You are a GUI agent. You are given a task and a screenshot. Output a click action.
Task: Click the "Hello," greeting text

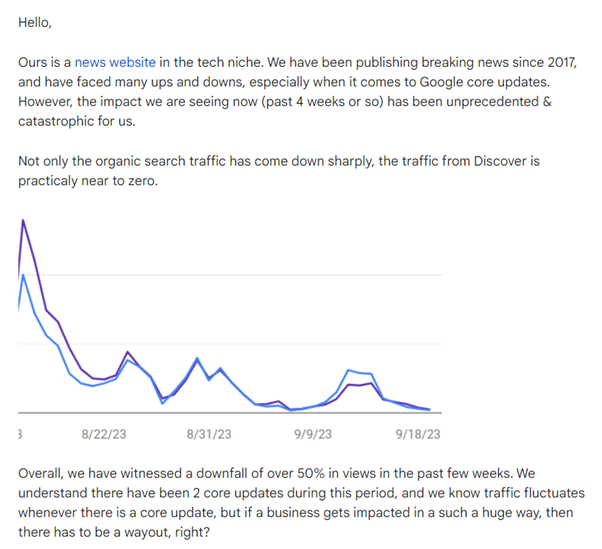point(35,23)
